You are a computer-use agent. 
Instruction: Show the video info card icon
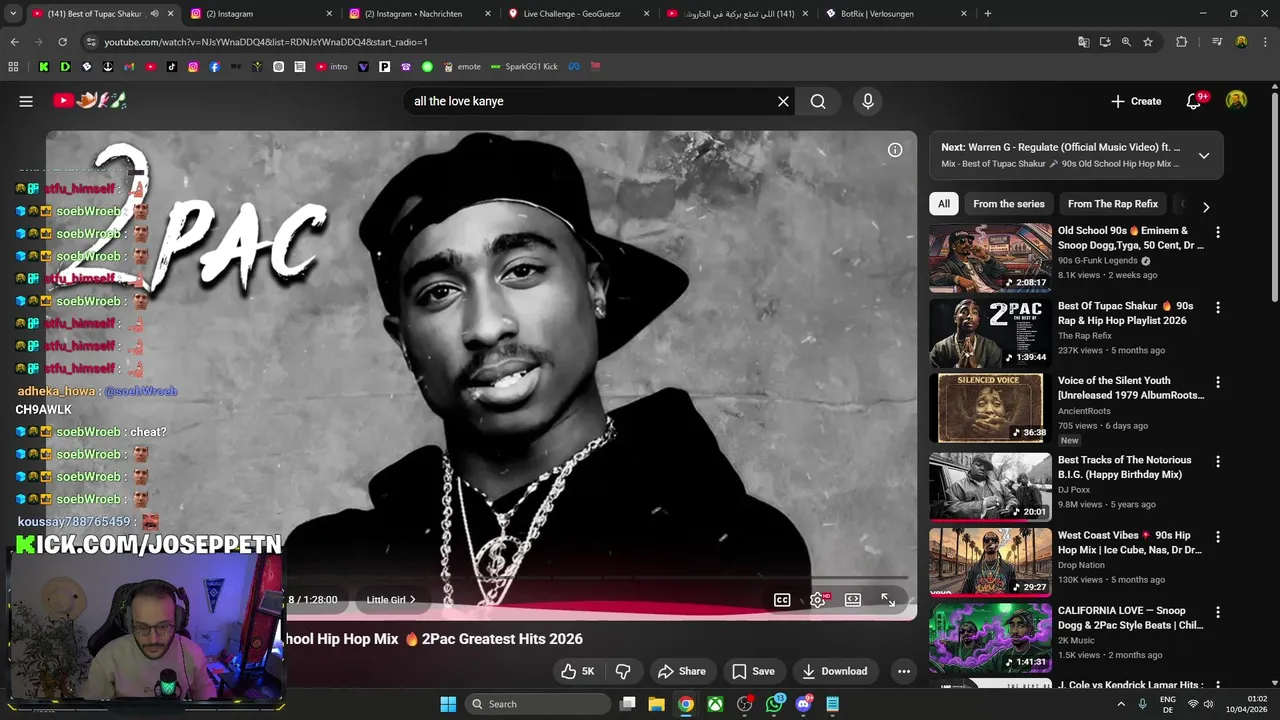[x=895, y=150]
